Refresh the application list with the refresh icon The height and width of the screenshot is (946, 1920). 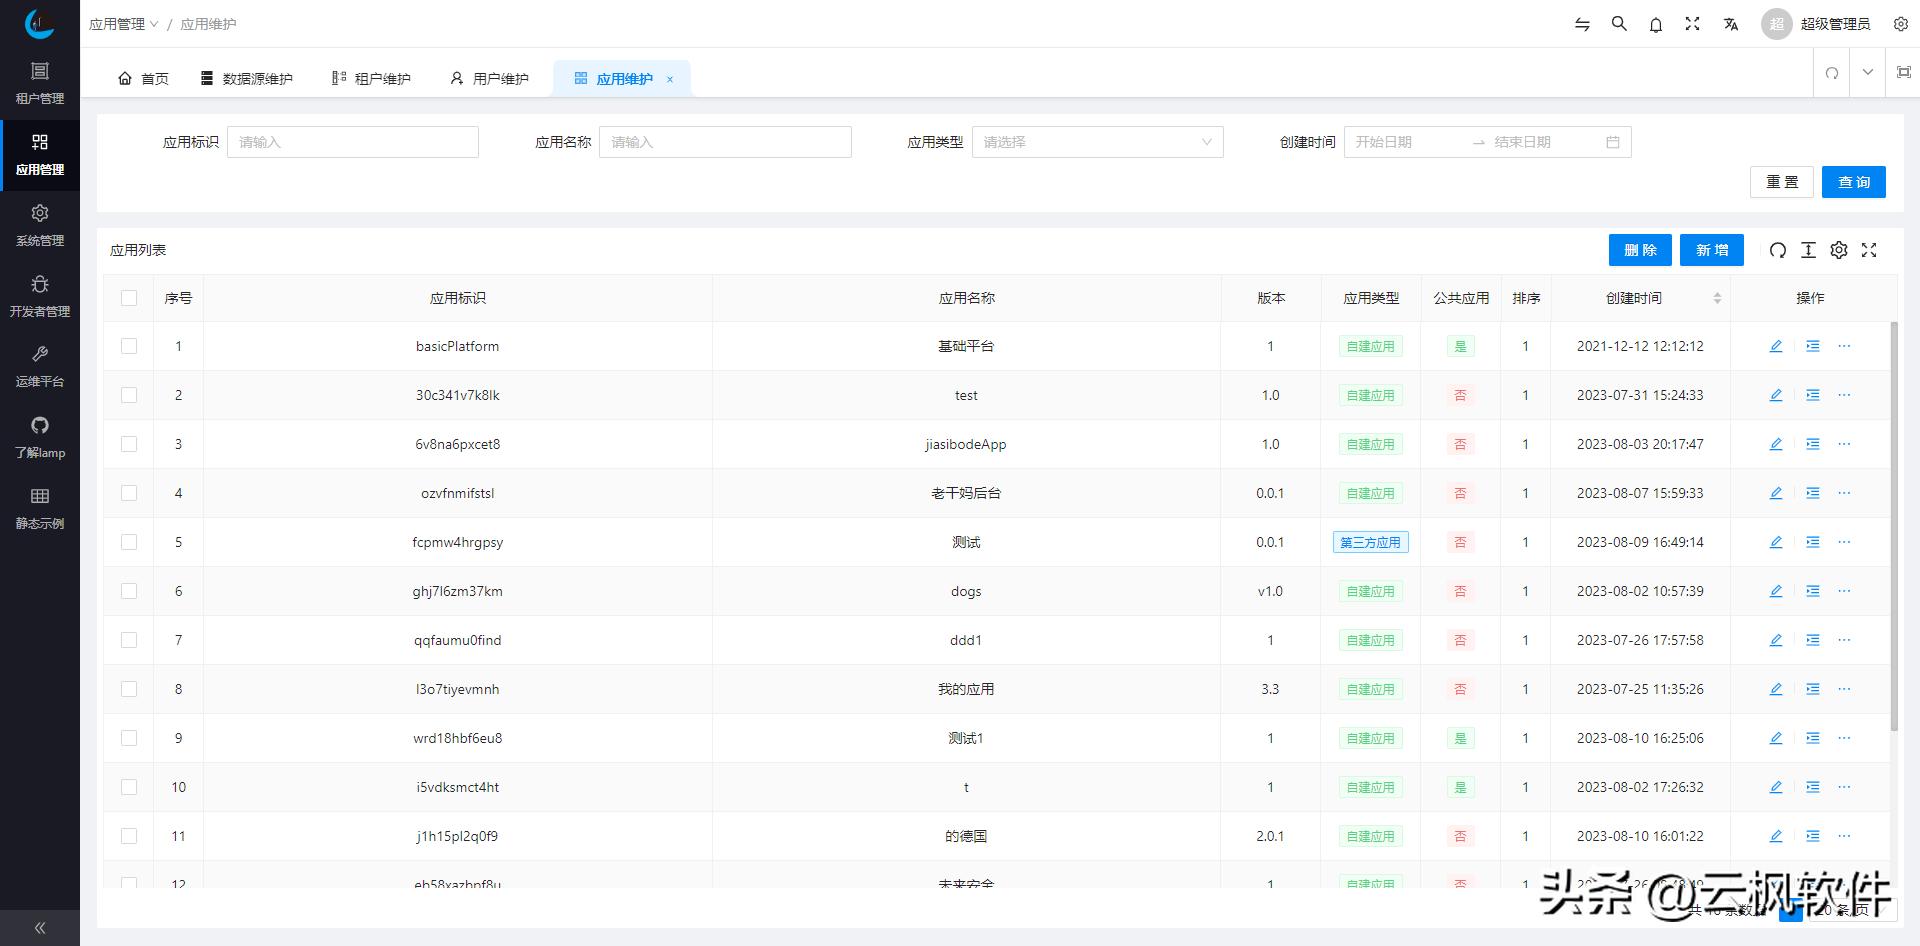point(1777,250)
